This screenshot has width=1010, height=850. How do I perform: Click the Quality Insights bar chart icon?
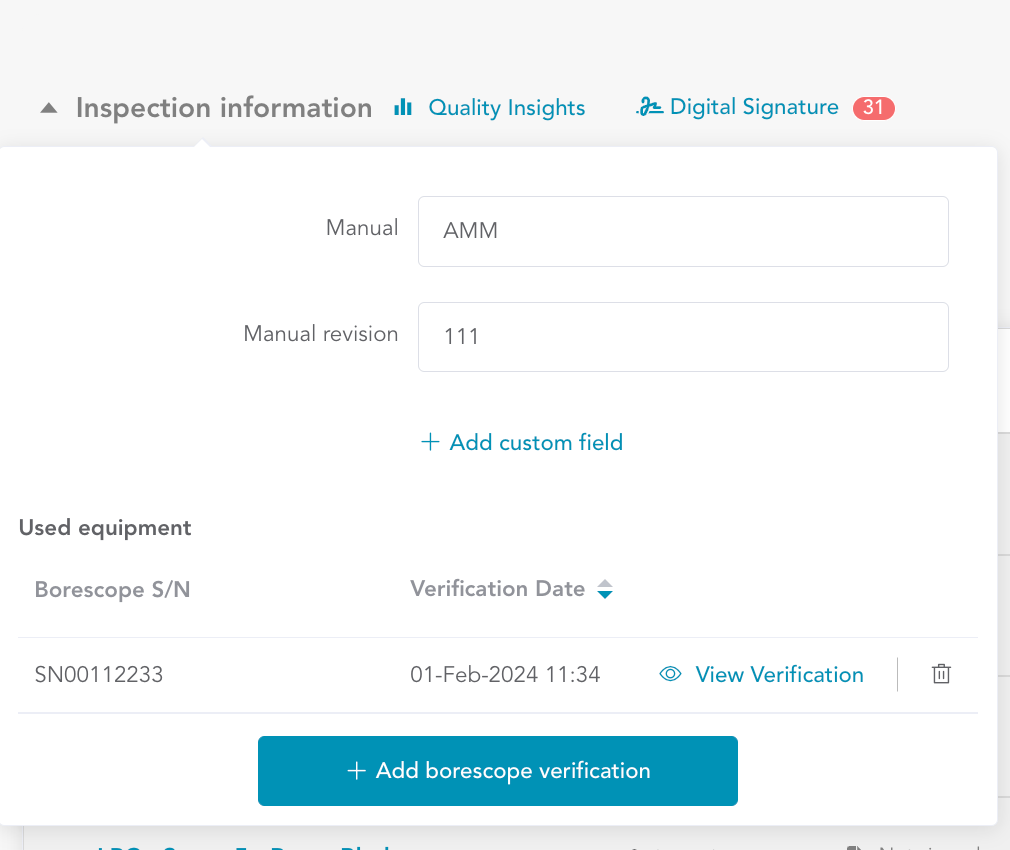[x=403, y=107]
